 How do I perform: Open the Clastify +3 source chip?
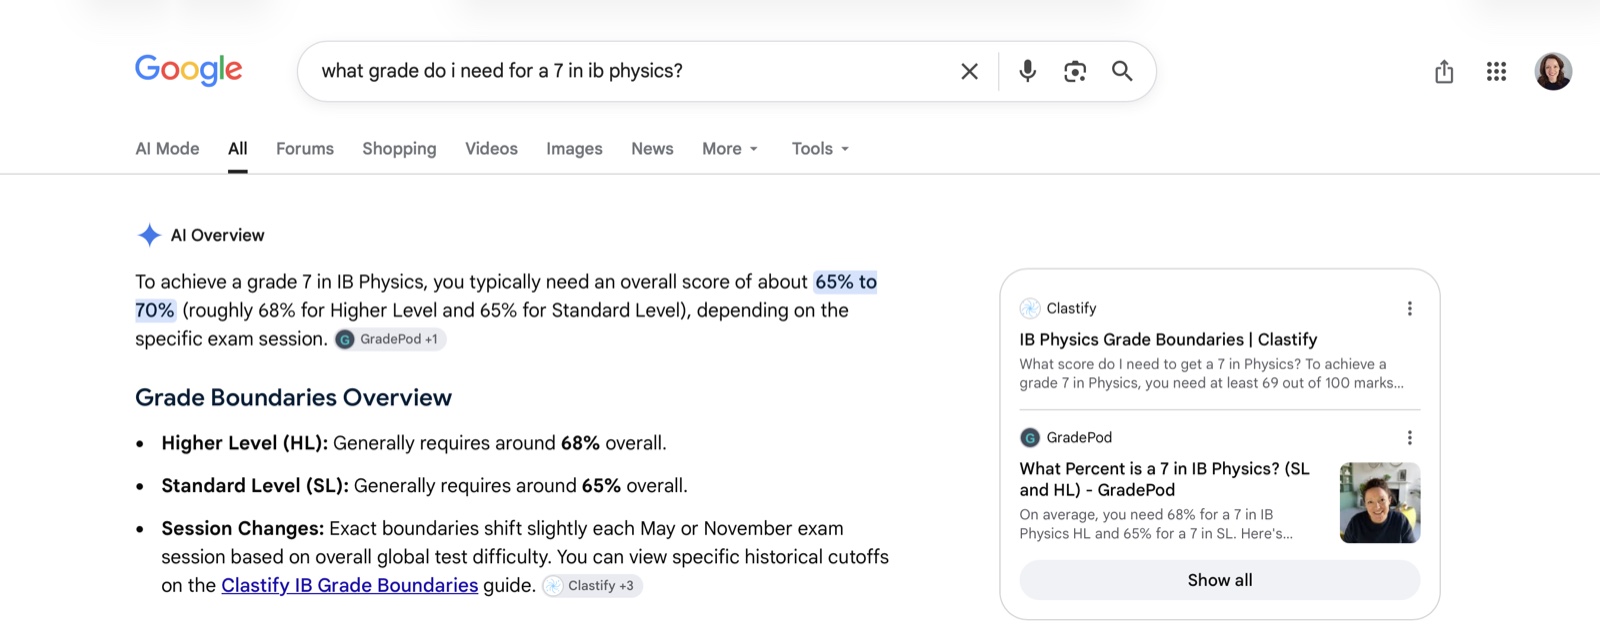tap(592, 586)
